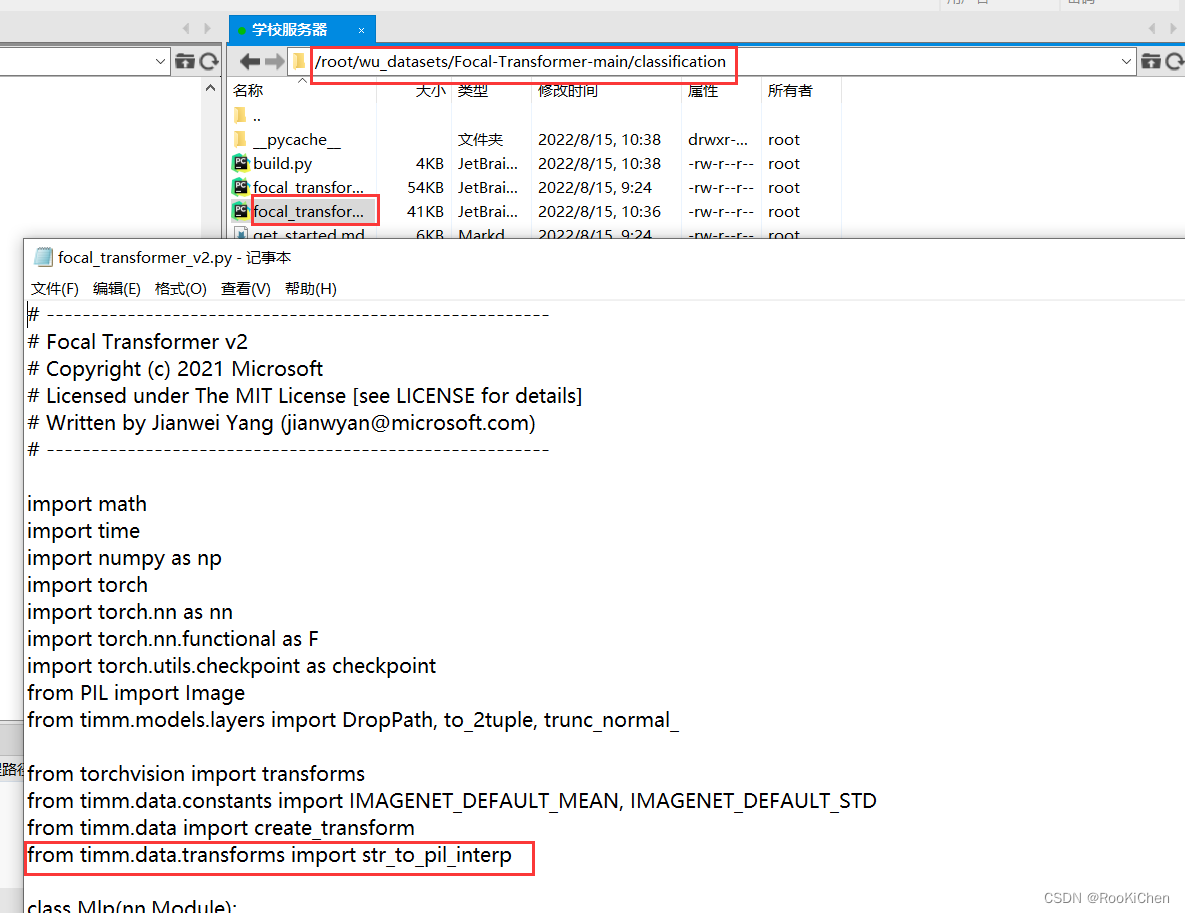Click 54KB size cell
1185x913 pixels.
coord(425,187)
